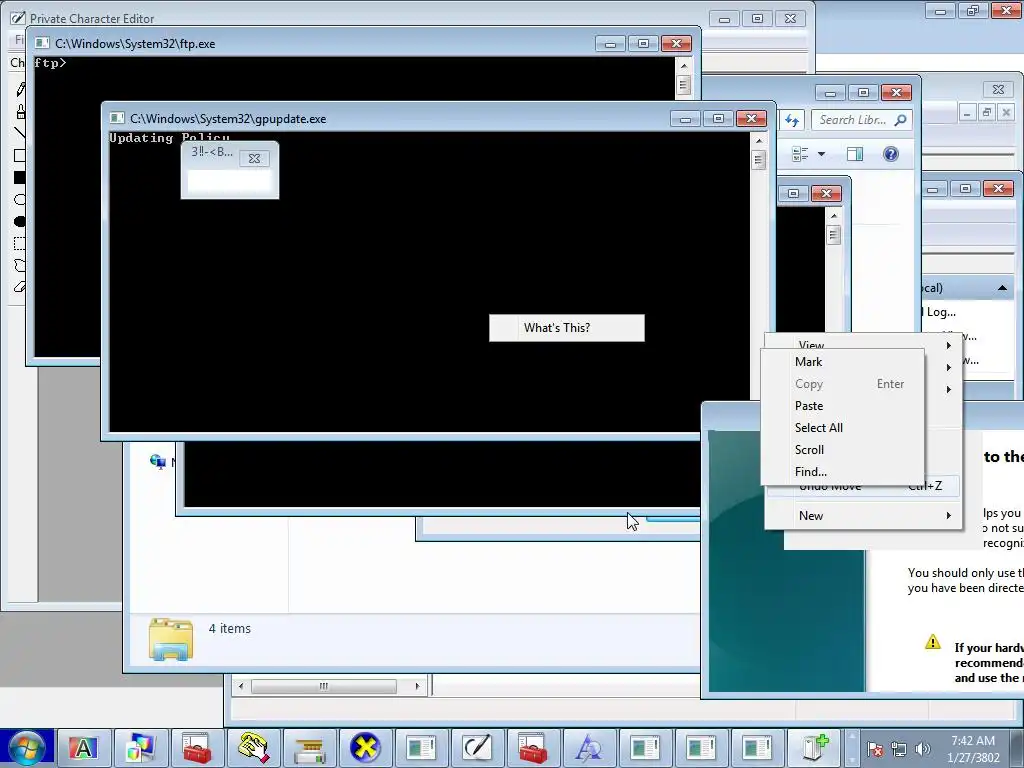This screenshot has height=768, width=1024.
Task: Select the Filled Ellipse tool in Character Editor
Action: (x=20, y=221)
